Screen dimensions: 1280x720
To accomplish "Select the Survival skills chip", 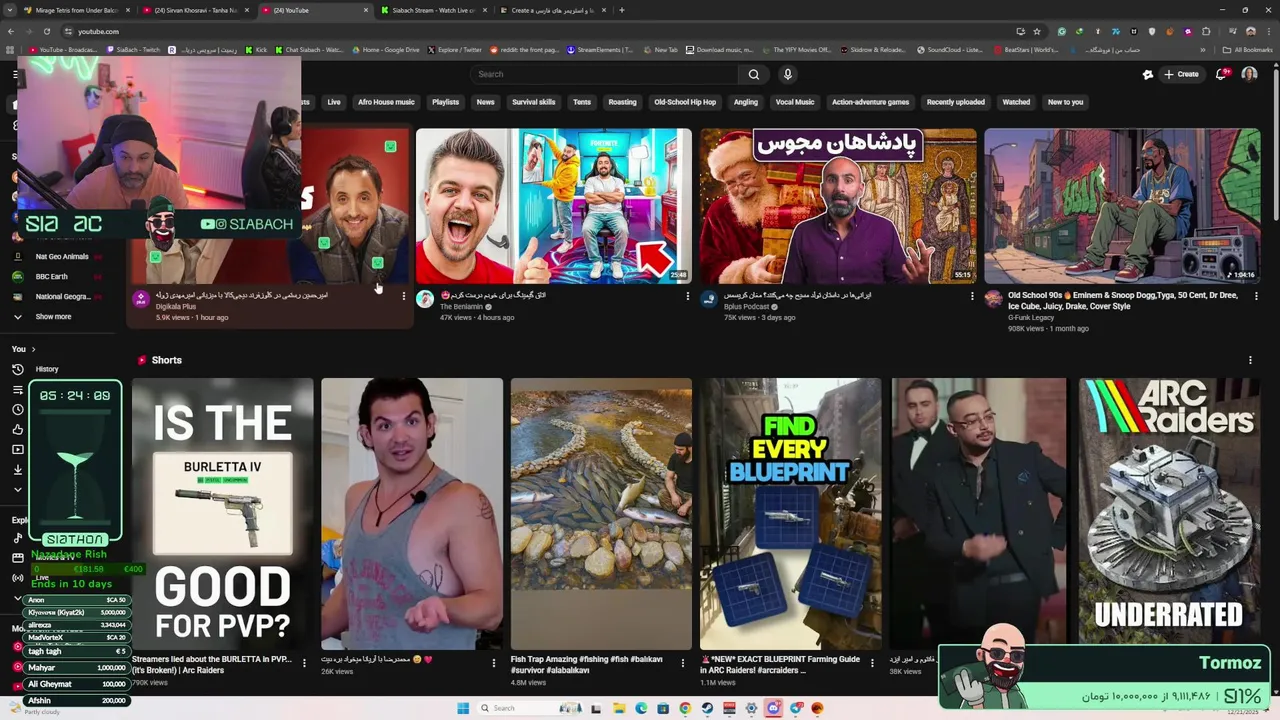I will [533, 102].
